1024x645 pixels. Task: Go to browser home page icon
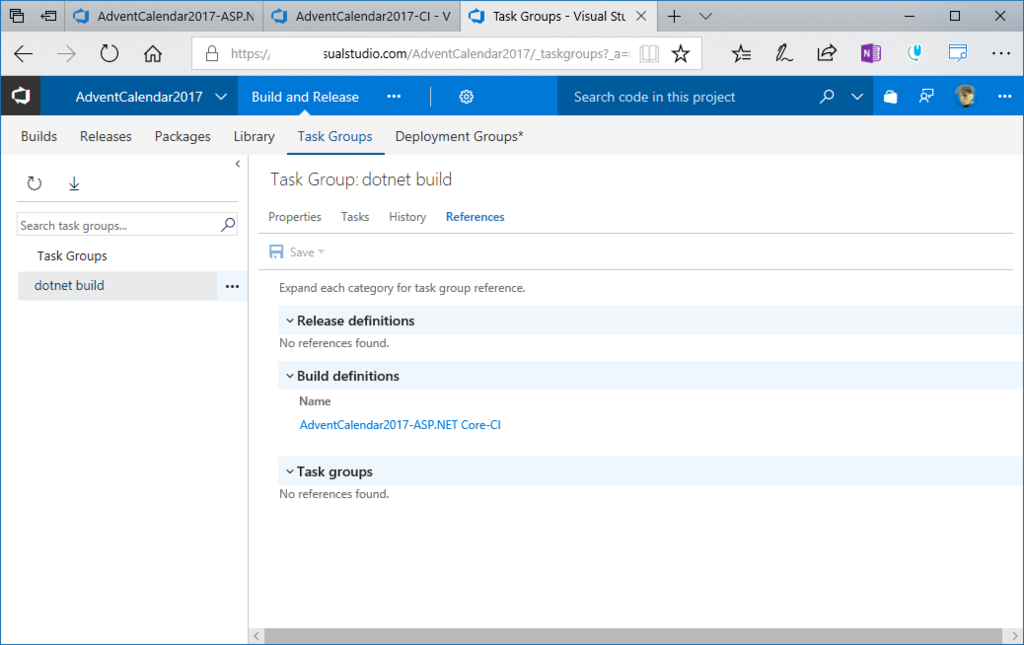[153, 54]
